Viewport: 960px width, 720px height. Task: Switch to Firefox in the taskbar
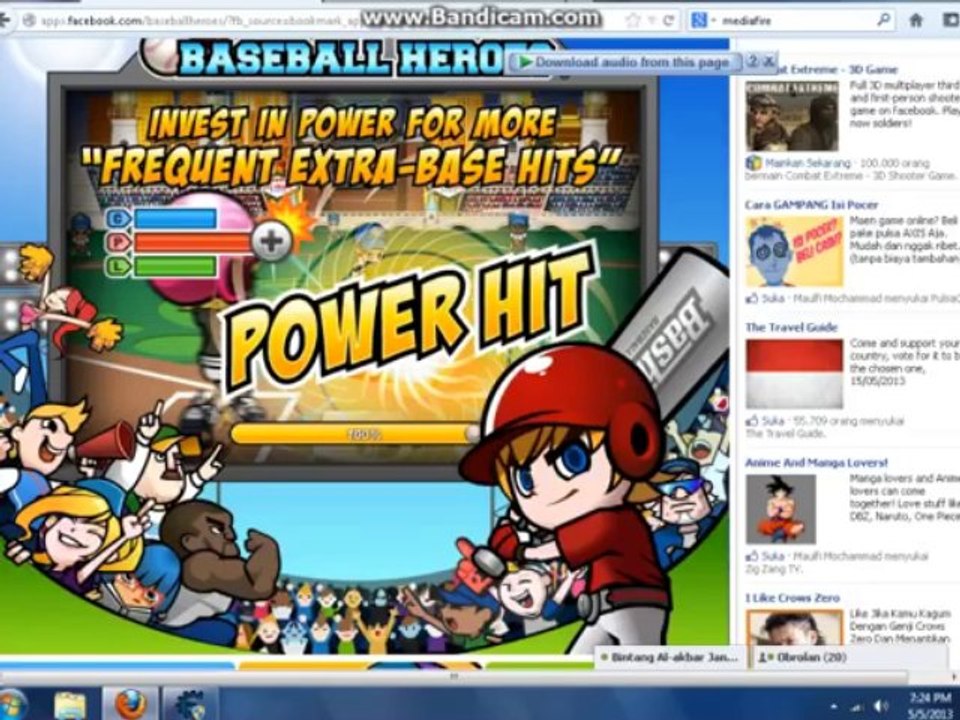[x=130, y=704]
